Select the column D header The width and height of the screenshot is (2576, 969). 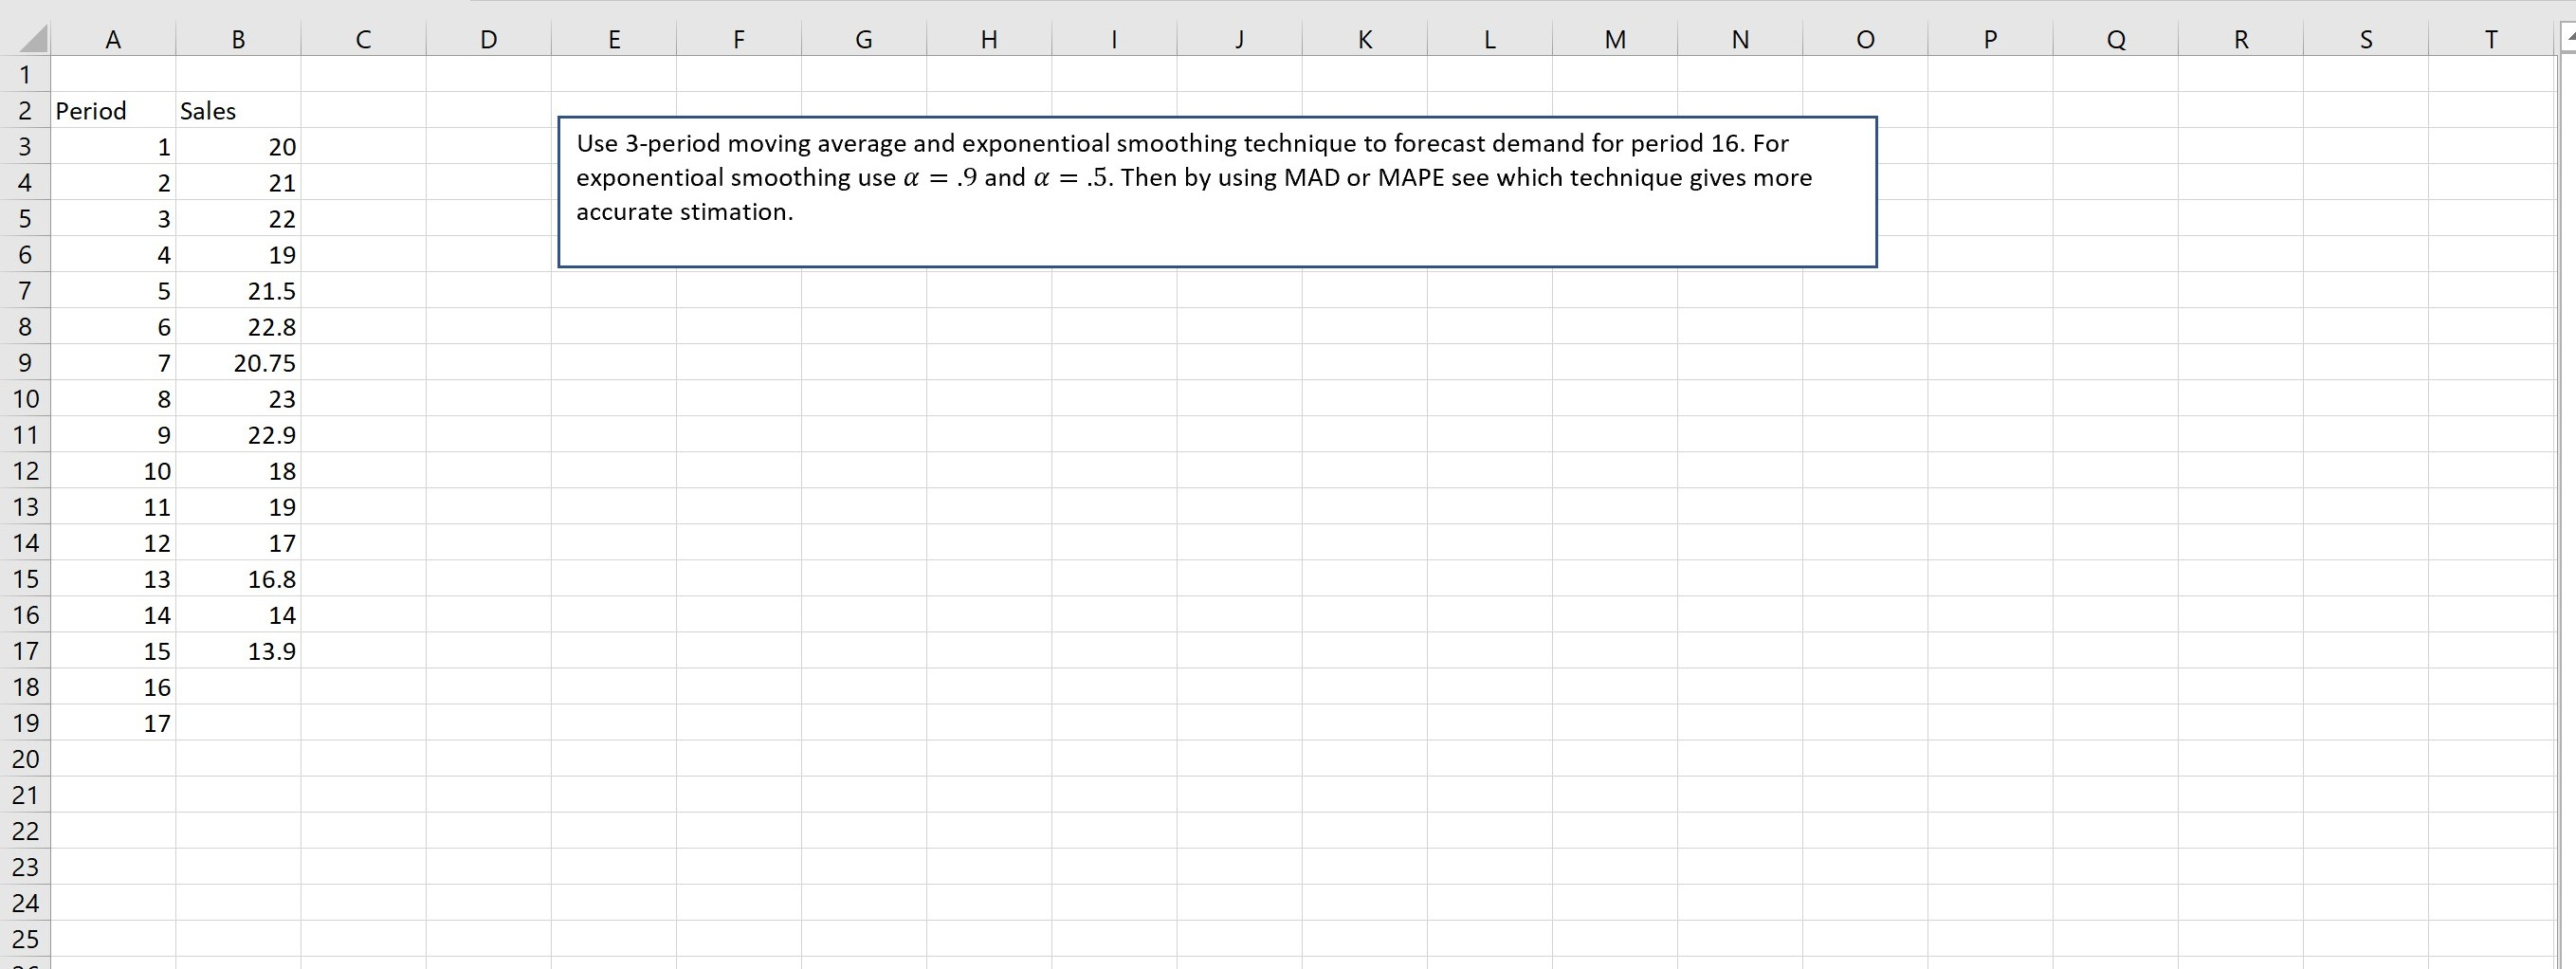(x=488, y=39)
